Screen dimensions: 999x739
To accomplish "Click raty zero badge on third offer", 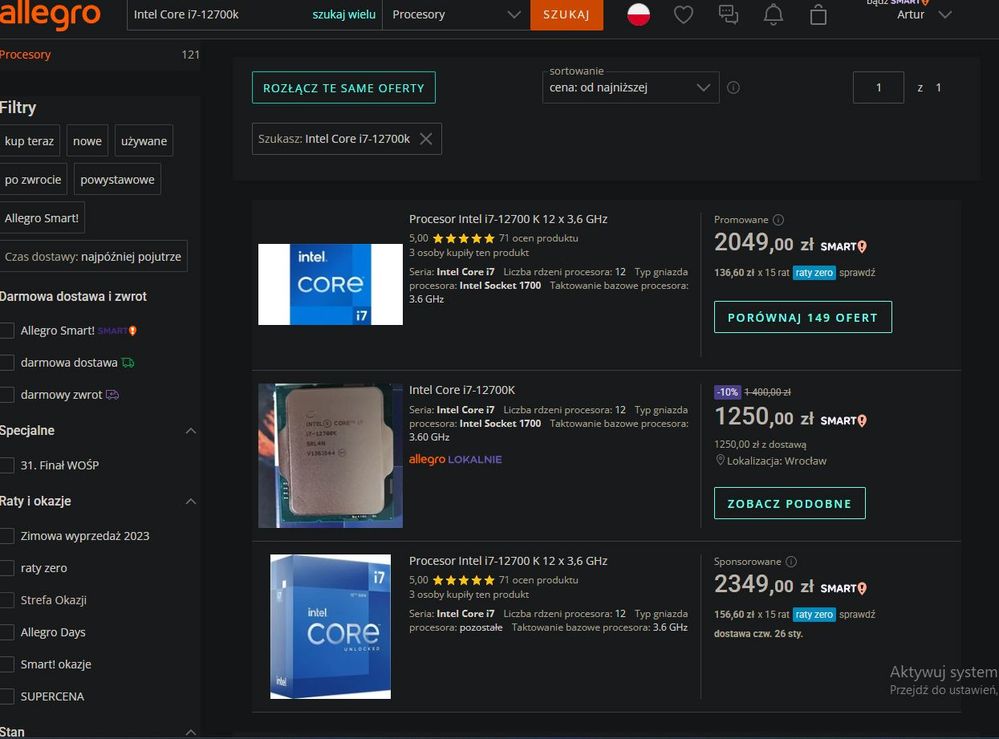I will tap(814, 615).
